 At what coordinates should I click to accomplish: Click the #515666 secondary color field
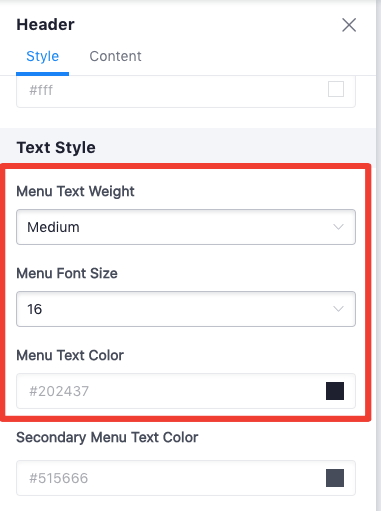[186, 478]
